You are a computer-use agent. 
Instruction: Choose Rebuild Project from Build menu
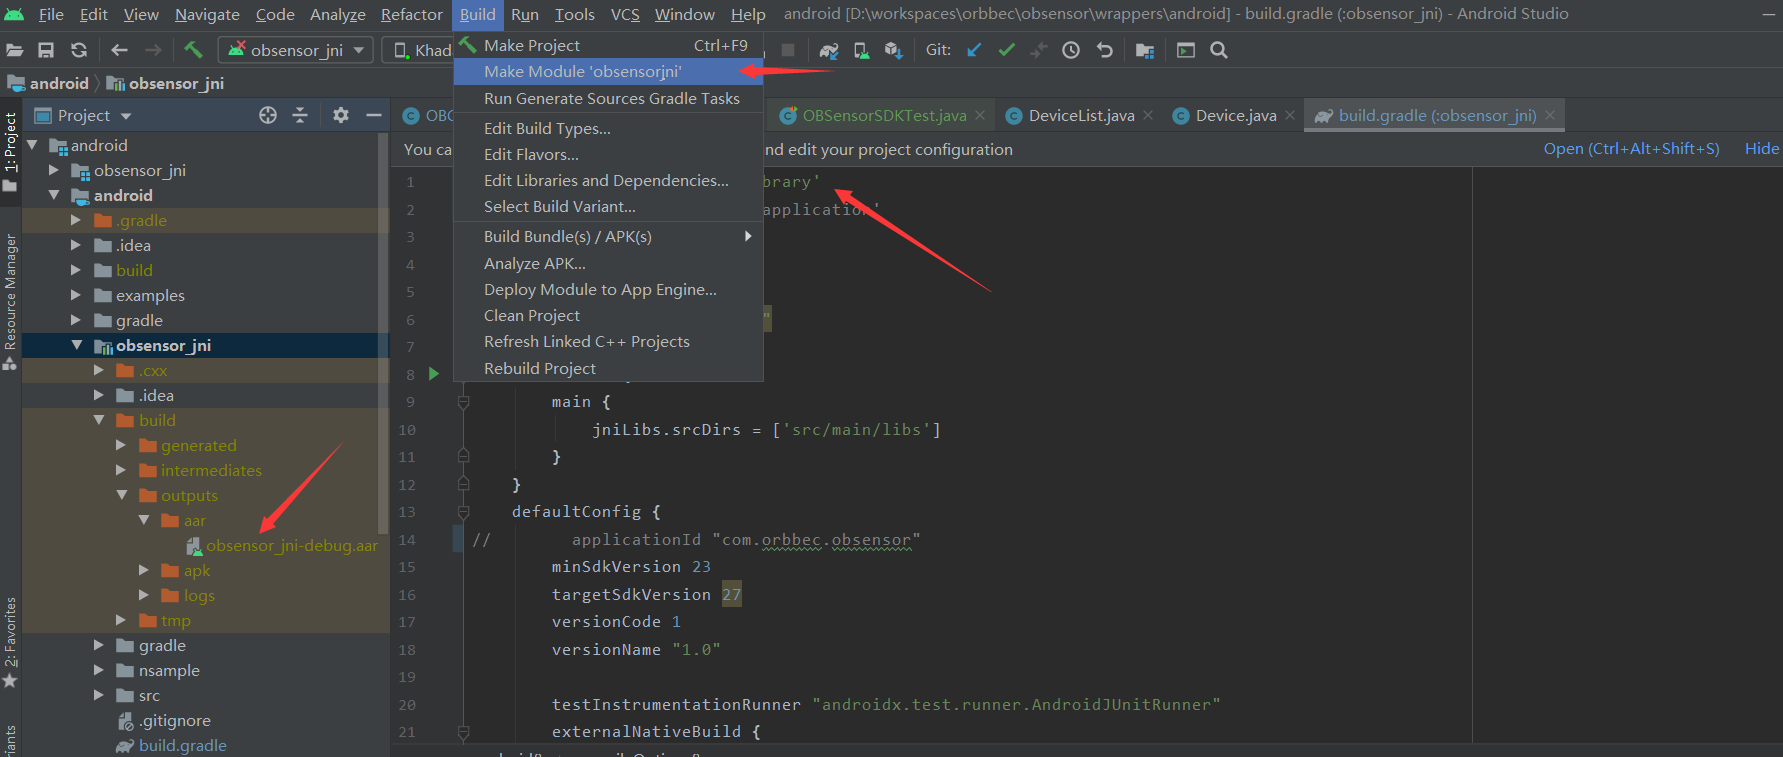(x=608, y=368)
